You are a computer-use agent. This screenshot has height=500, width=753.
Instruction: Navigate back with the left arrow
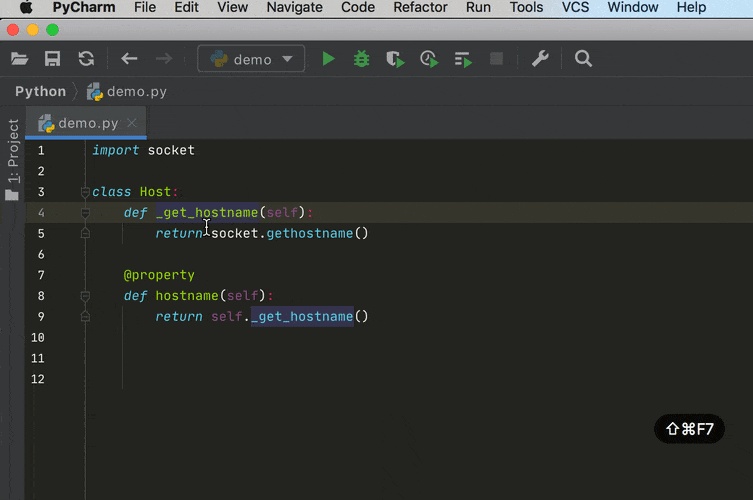coord(129,59)
